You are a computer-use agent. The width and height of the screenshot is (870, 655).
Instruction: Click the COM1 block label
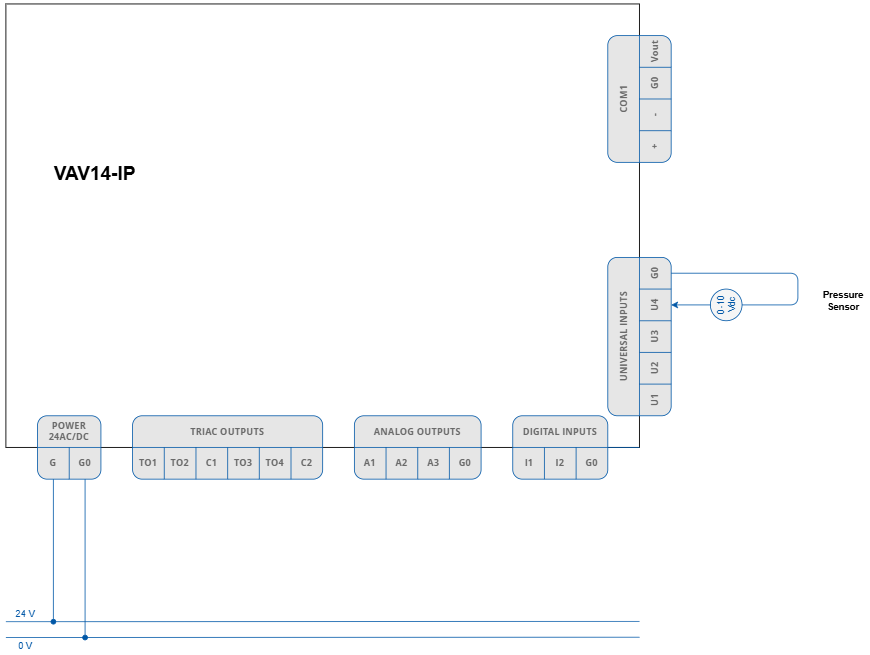coord(624,99)
